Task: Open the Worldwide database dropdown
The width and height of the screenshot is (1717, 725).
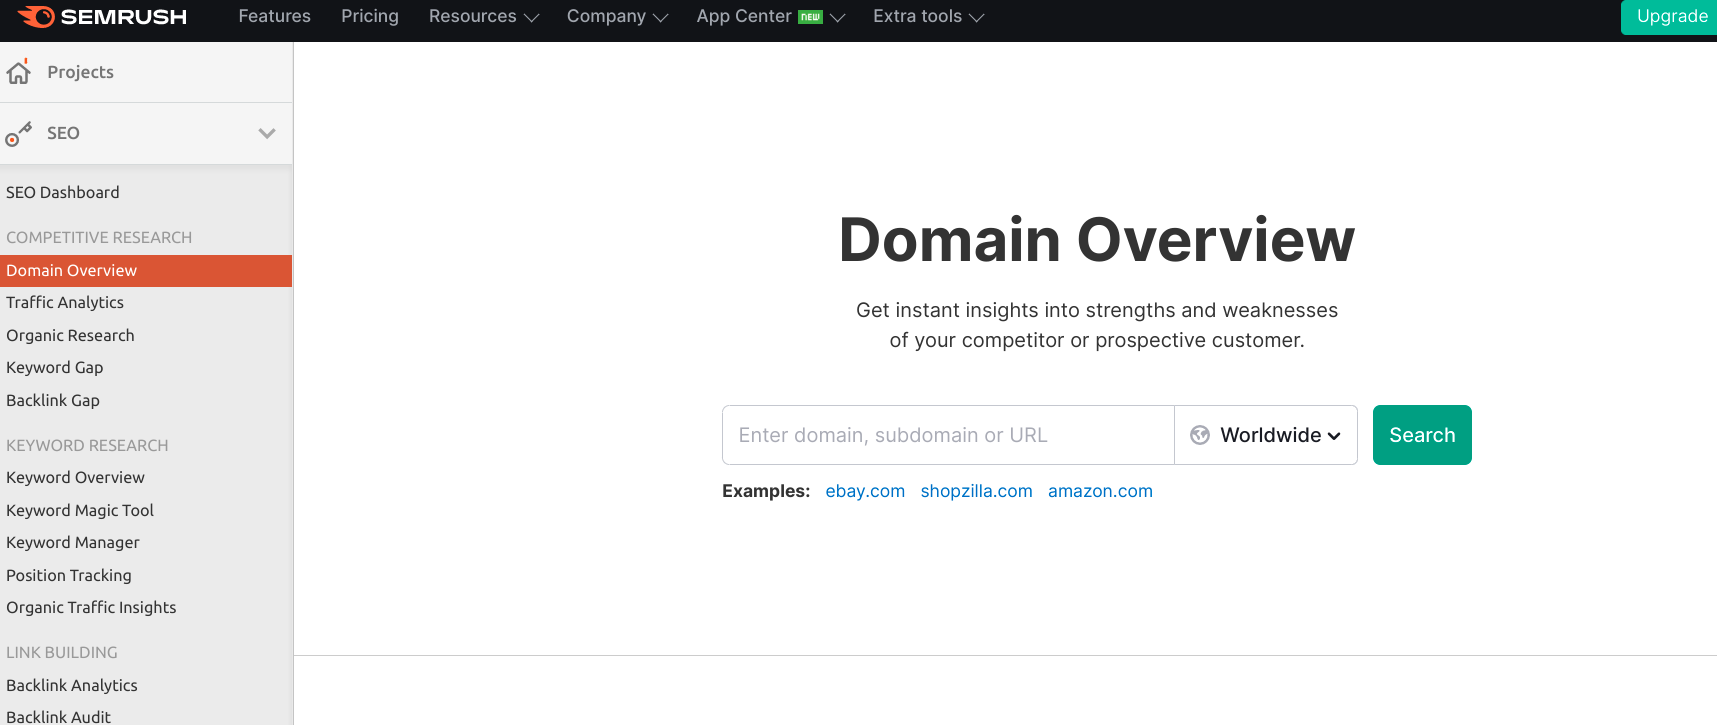Action: point(1266,435)
